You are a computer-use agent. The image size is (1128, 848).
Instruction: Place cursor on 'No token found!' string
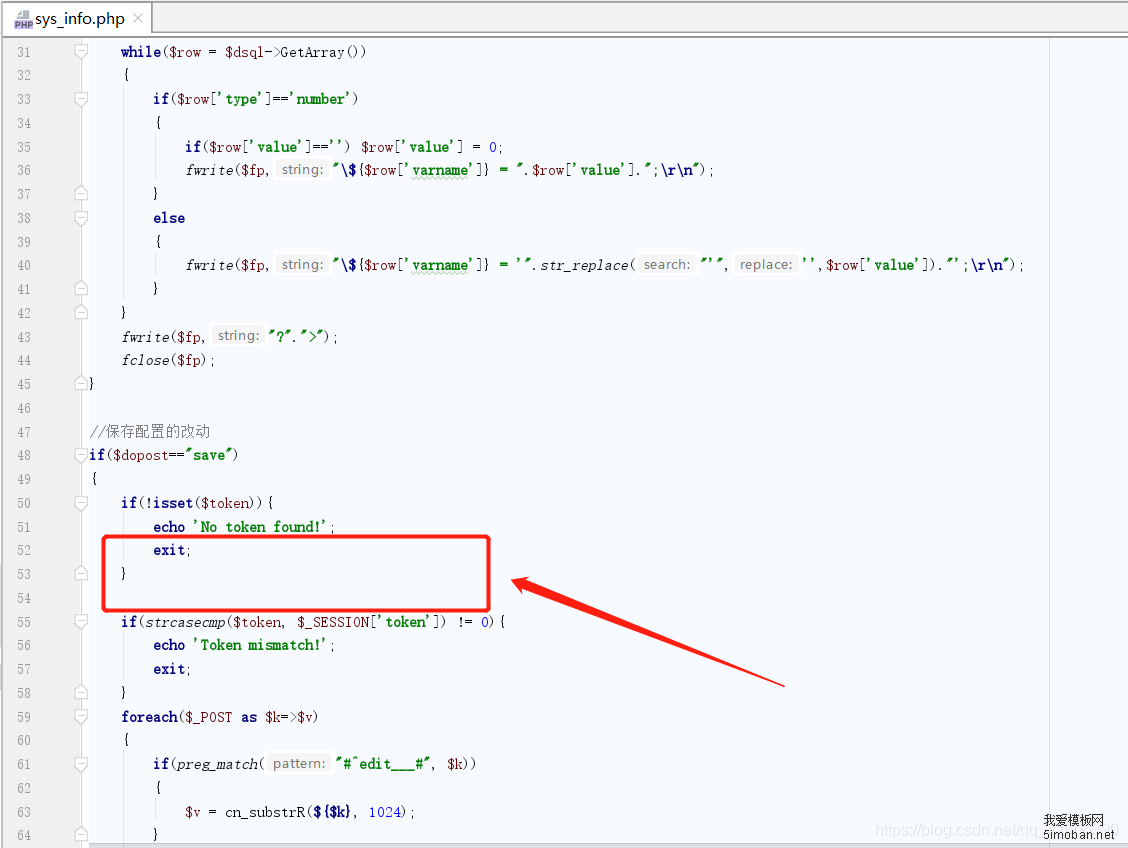263,527
